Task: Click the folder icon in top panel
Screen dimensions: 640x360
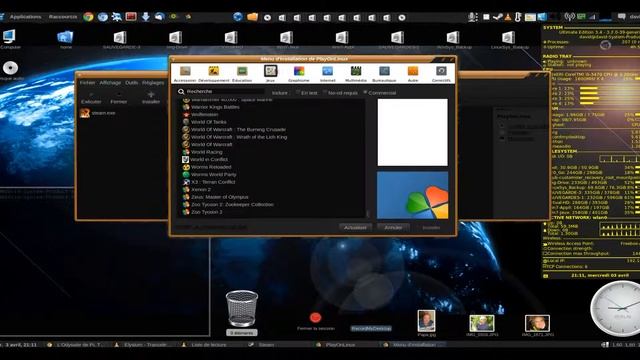Action: coord(252,17)
